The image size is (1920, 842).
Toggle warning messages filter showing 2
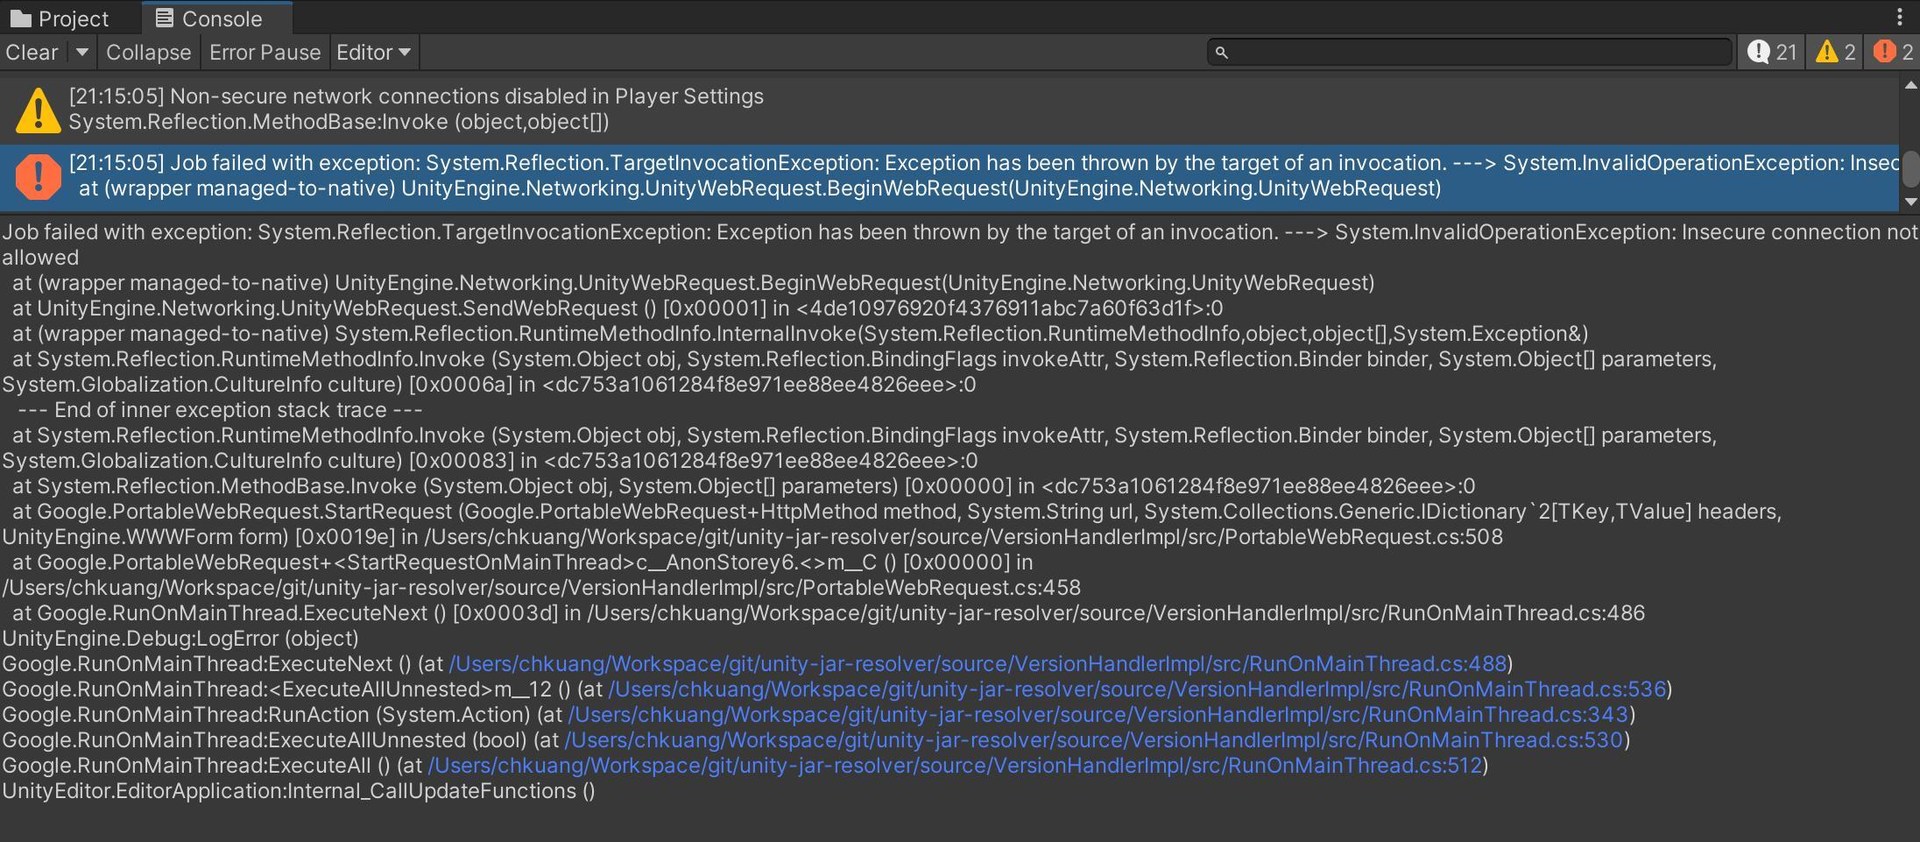[1835, 52]
